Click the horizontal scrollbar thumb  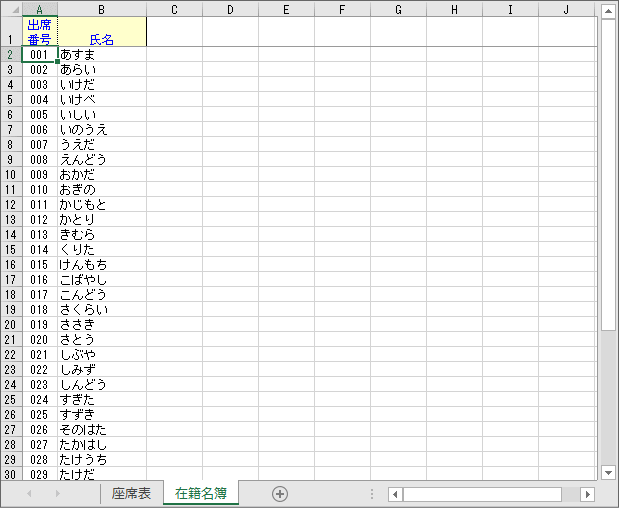482,494
